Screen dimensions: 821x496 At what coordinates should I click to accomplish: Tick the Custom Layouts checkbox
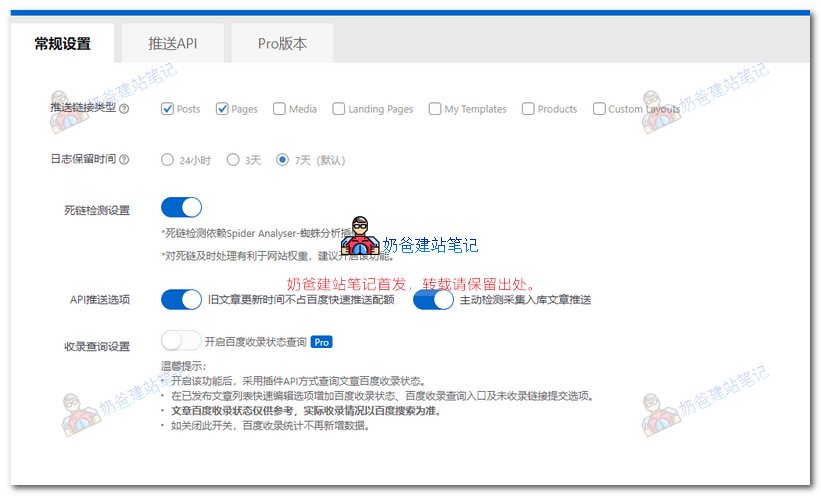599,109
